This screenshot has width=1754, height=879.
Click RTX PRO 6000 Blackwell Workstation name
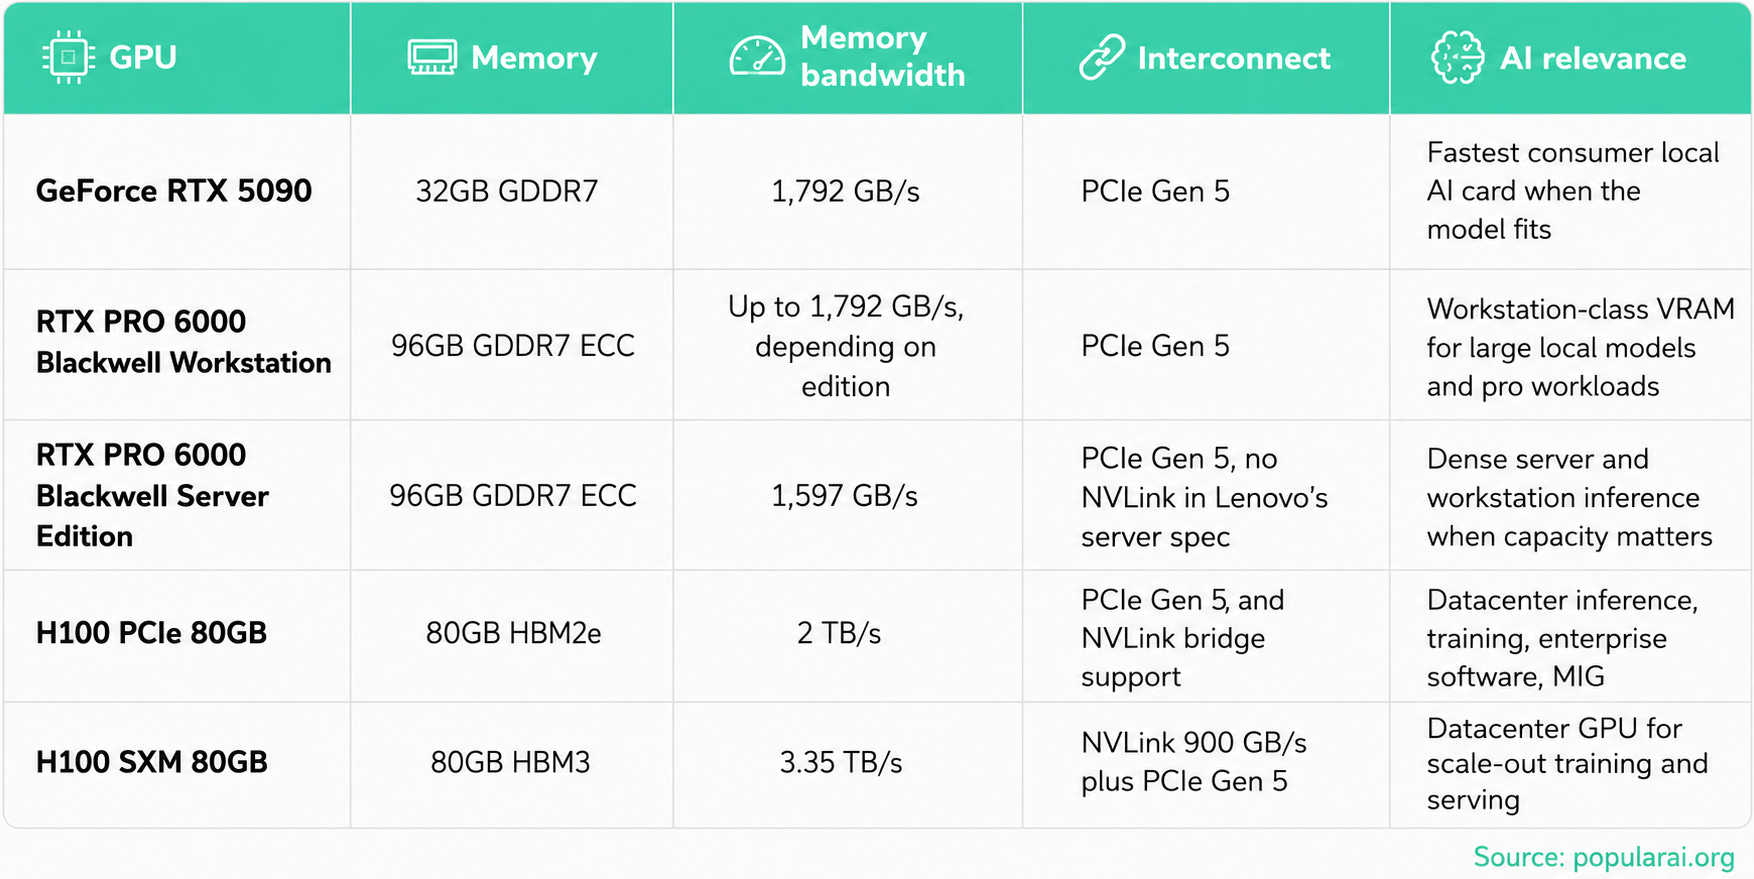pos(184,342)
